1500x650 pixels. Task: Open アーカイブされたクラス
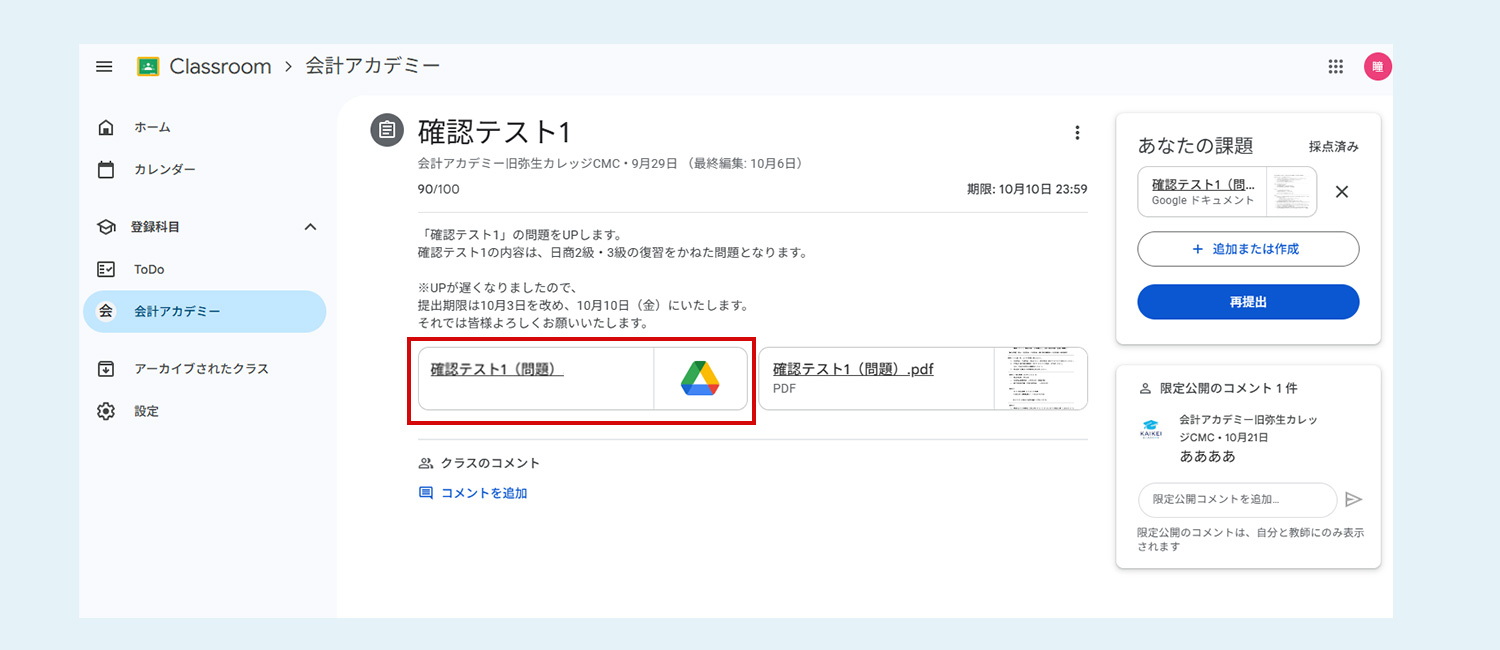pos(201,369)
